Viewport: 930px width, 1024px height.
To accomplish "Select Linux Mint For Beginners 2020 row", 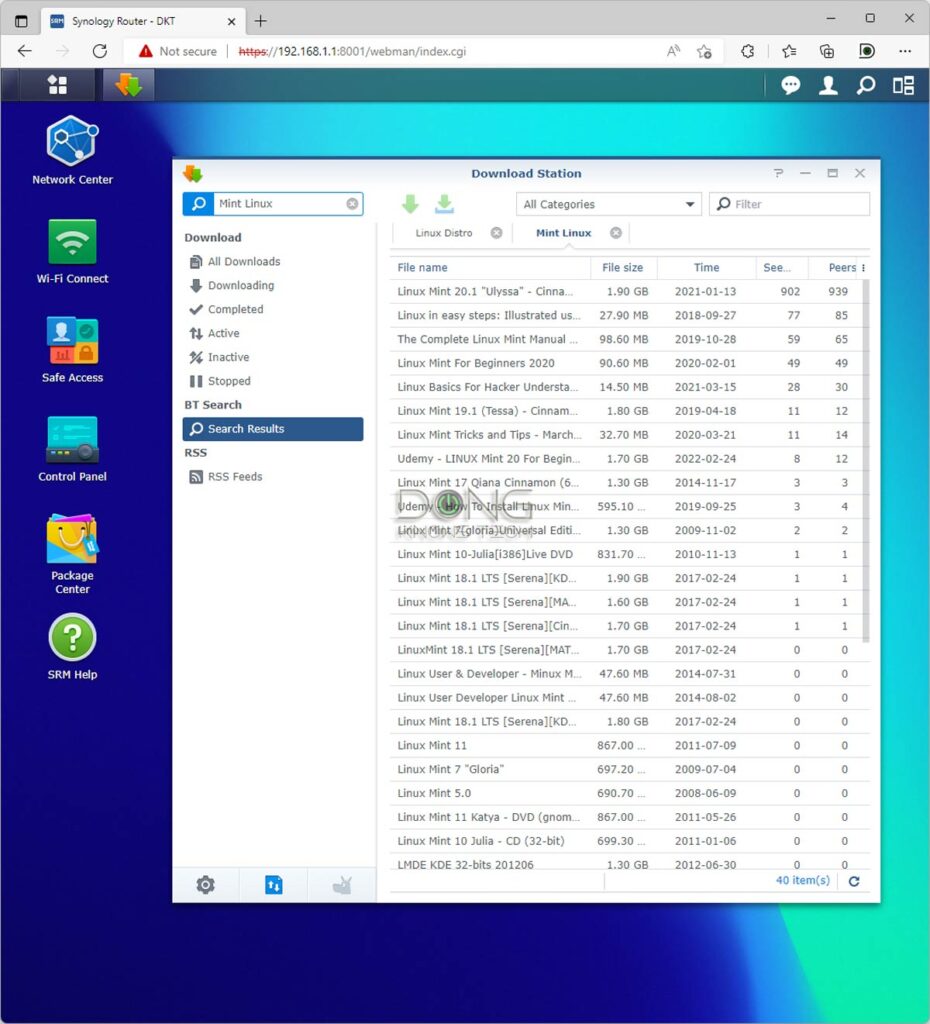I will pyautogui.click(x=628, y=364).
